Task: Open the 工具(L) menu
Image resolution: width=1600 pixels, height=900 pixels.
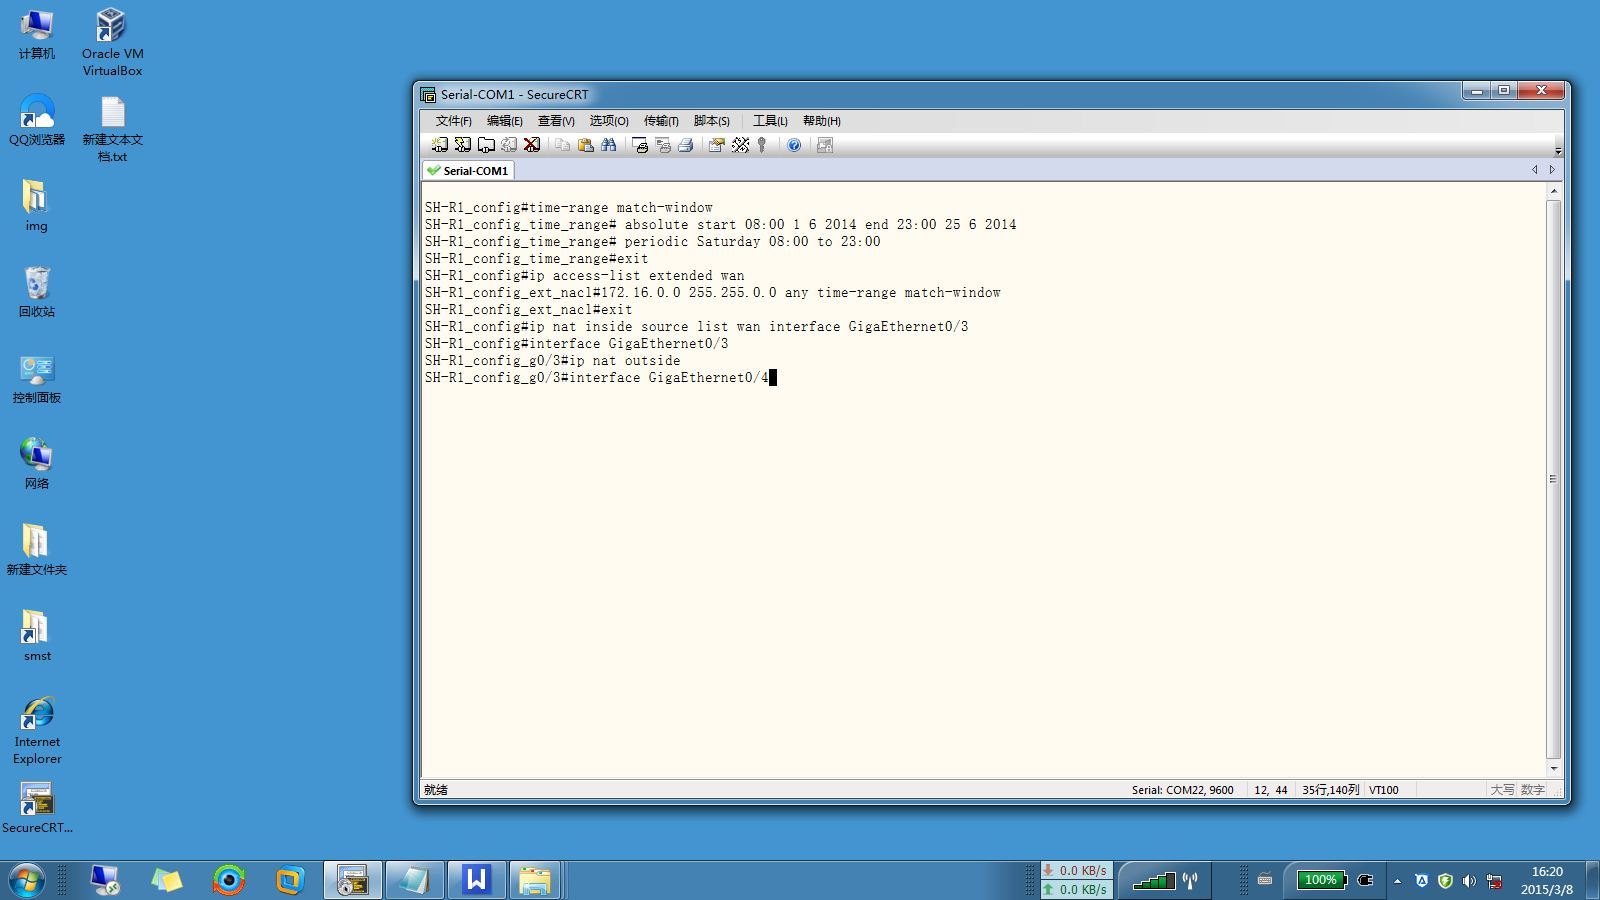Action: pos(770,121)
